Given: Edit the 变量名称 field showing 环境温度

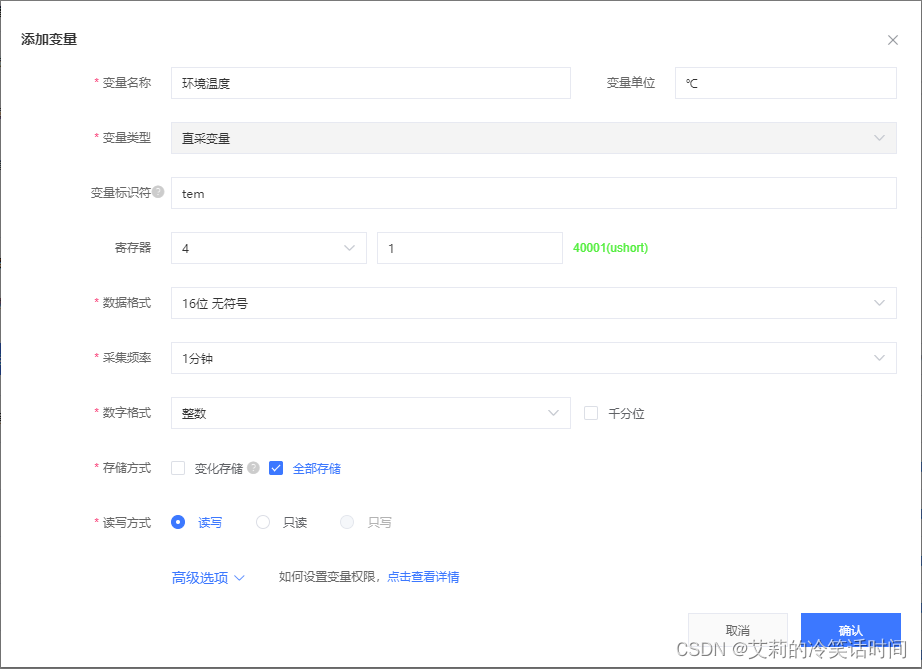Looking at the screenshot, I should (370, 83).
